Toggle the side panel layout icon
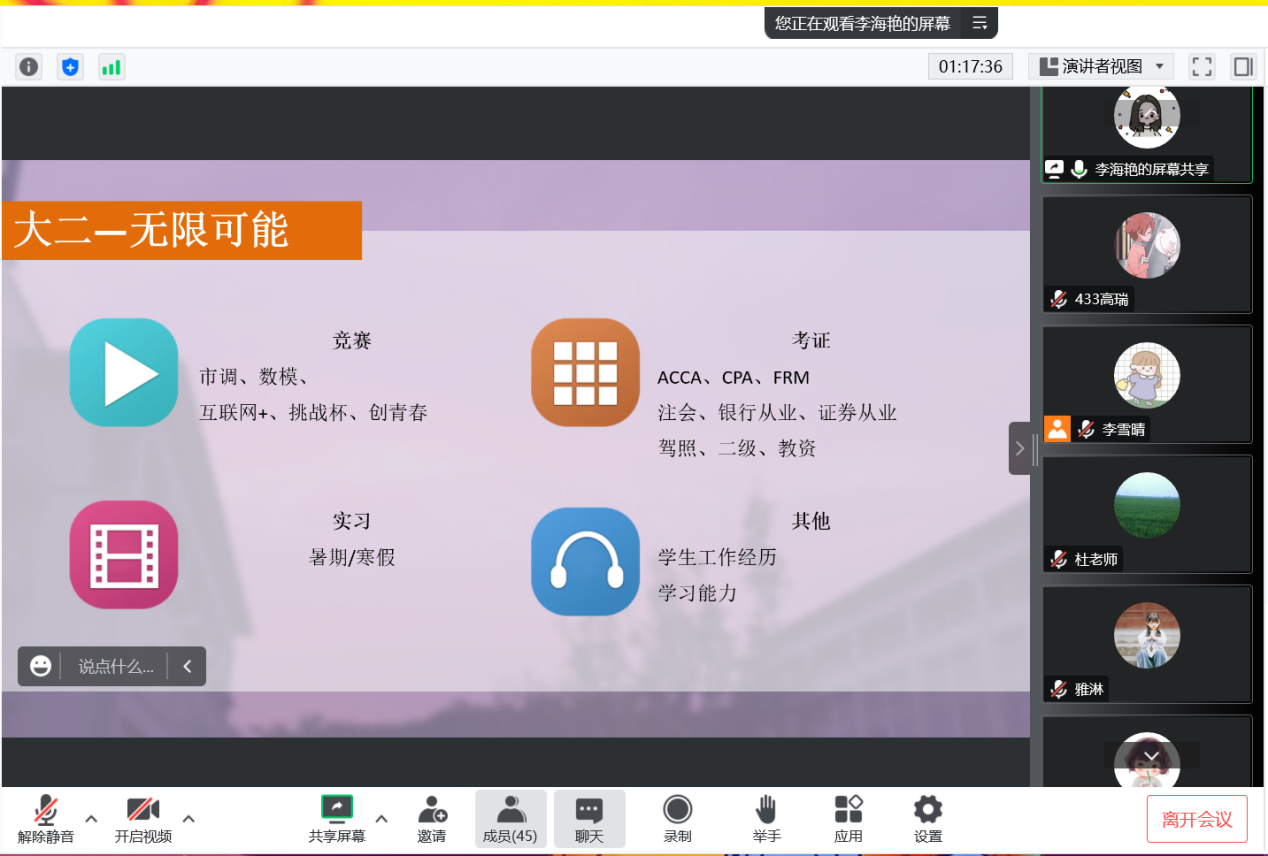This screenshot has height=856, width=1268. point(1243,67)
